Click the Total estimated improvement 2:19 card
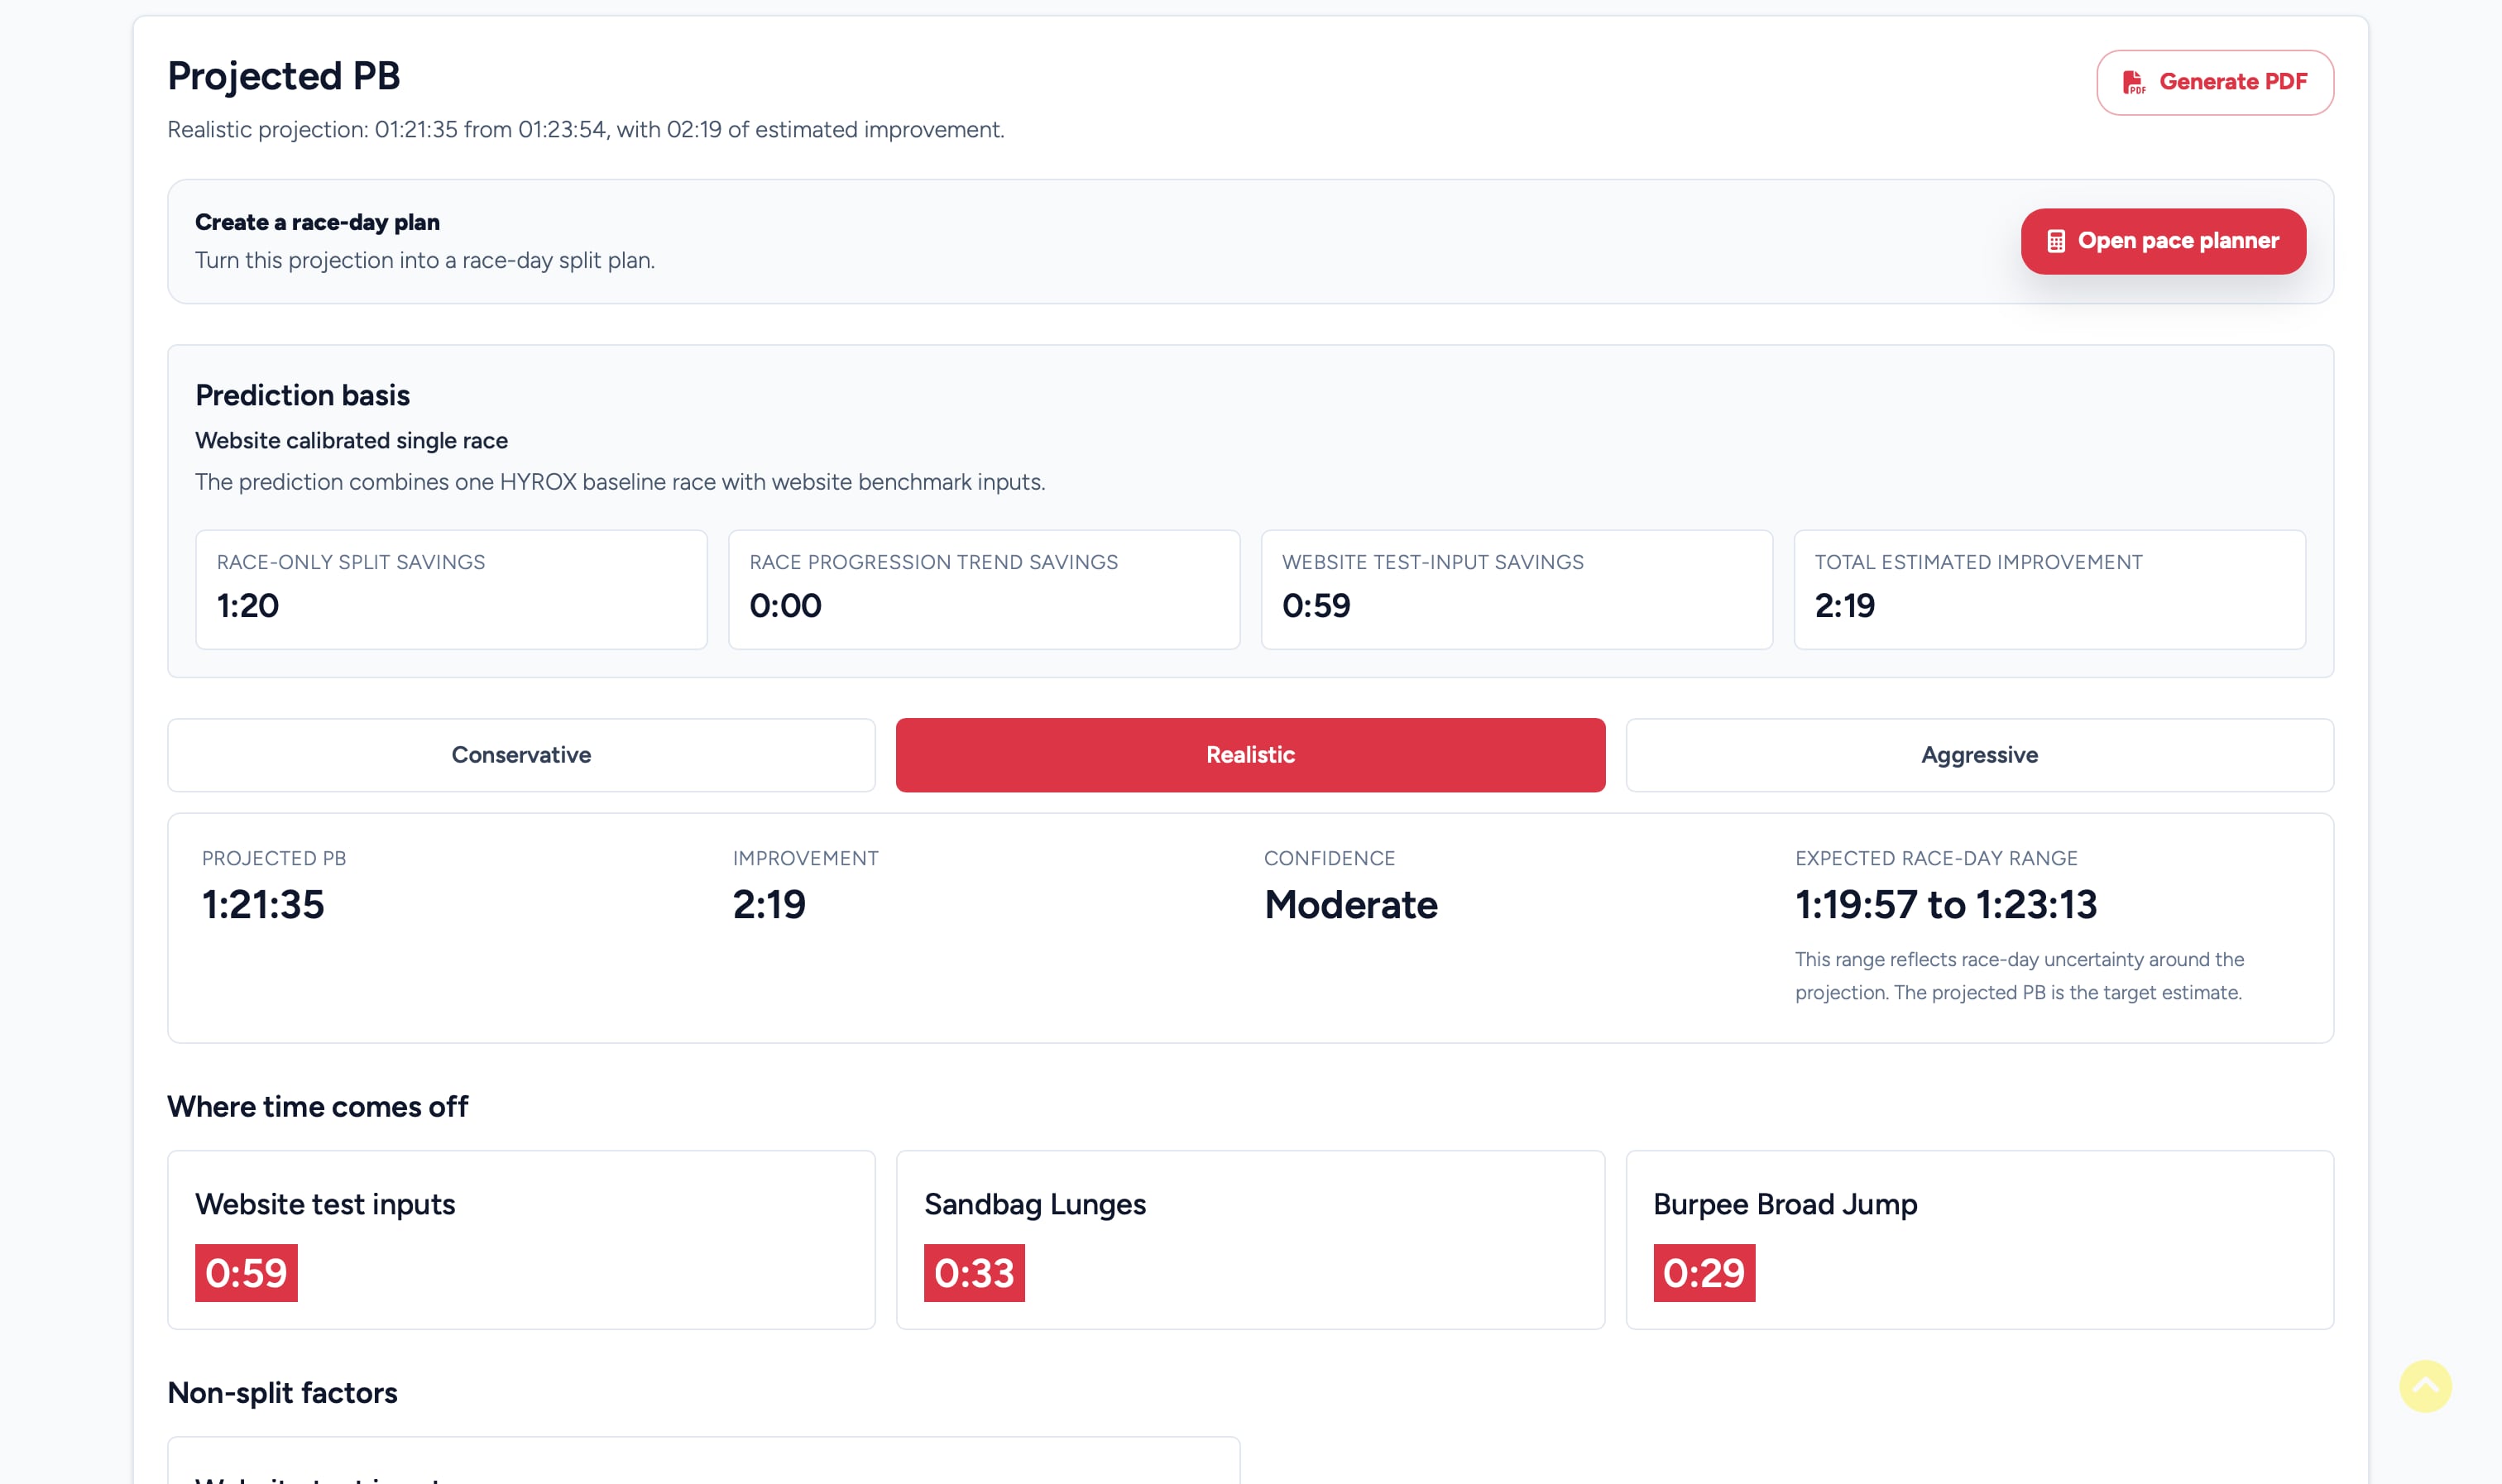The width and height of the screenshot is (2502, 1484). (x=2049, y=590)
